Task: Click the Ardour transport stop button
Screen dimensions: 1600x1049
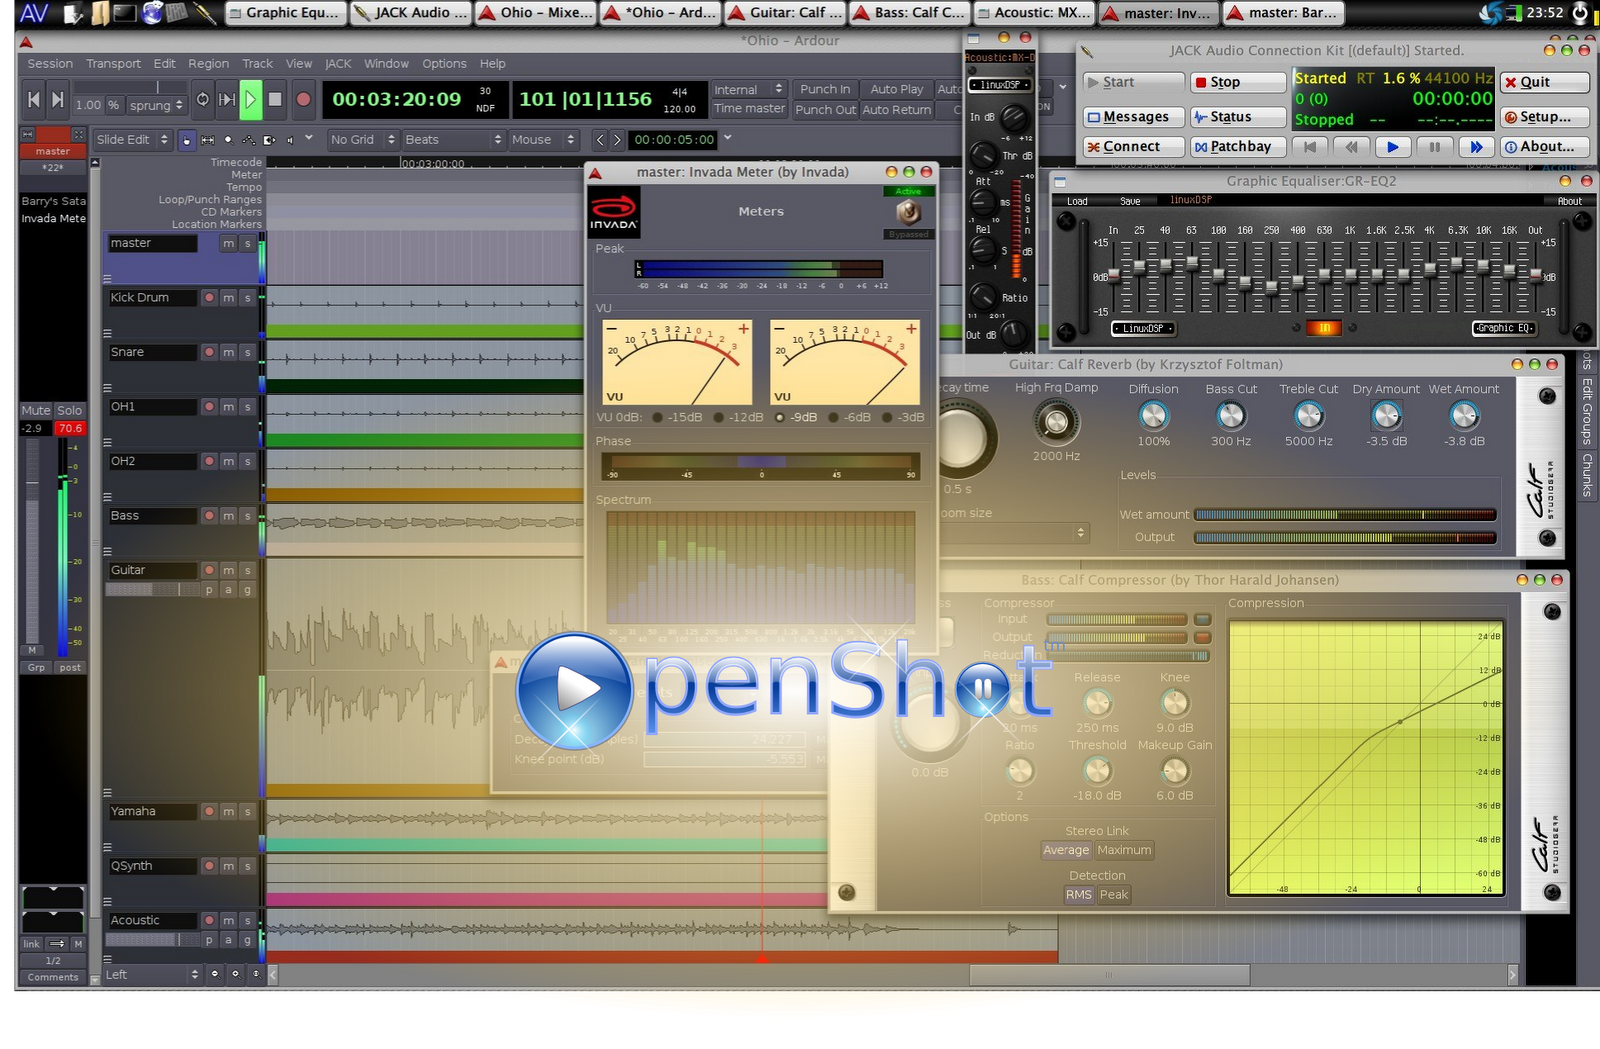Action: click(275, 100)
